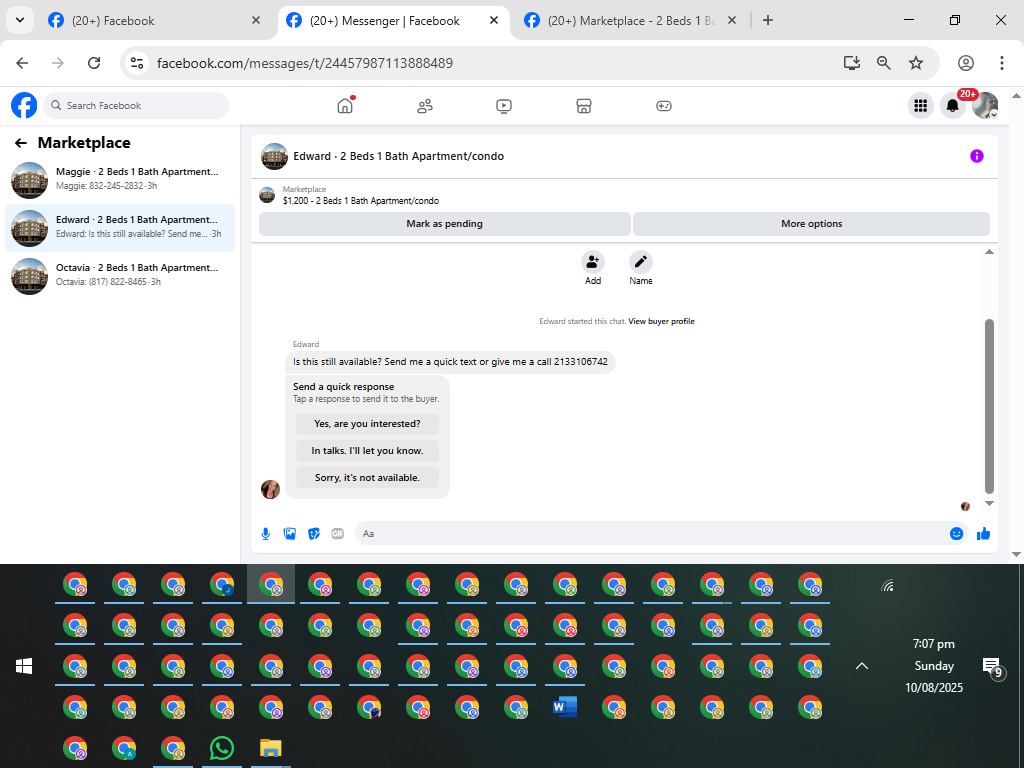Click the purple conversation information icon
The image size is (1024, 768).
tap(976, 156)
